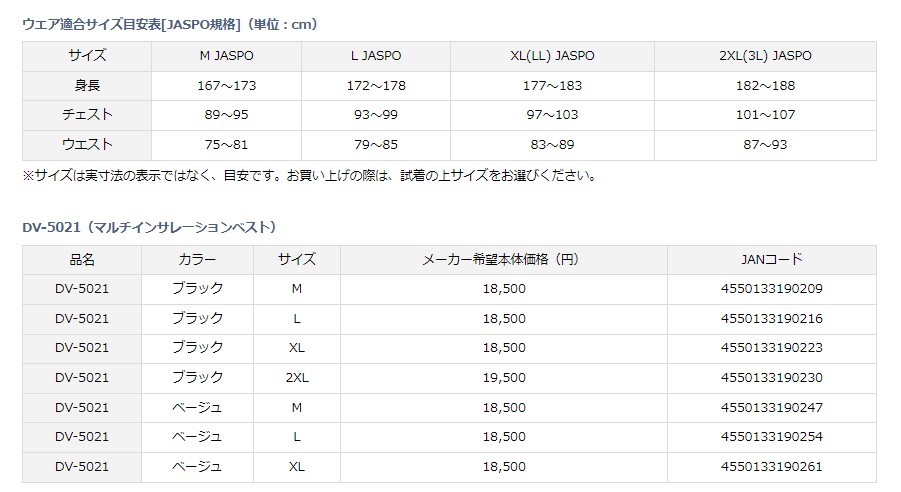Select waist value 83～89
Viewport: 901px width, 492px height.
[x=552, y=144]
